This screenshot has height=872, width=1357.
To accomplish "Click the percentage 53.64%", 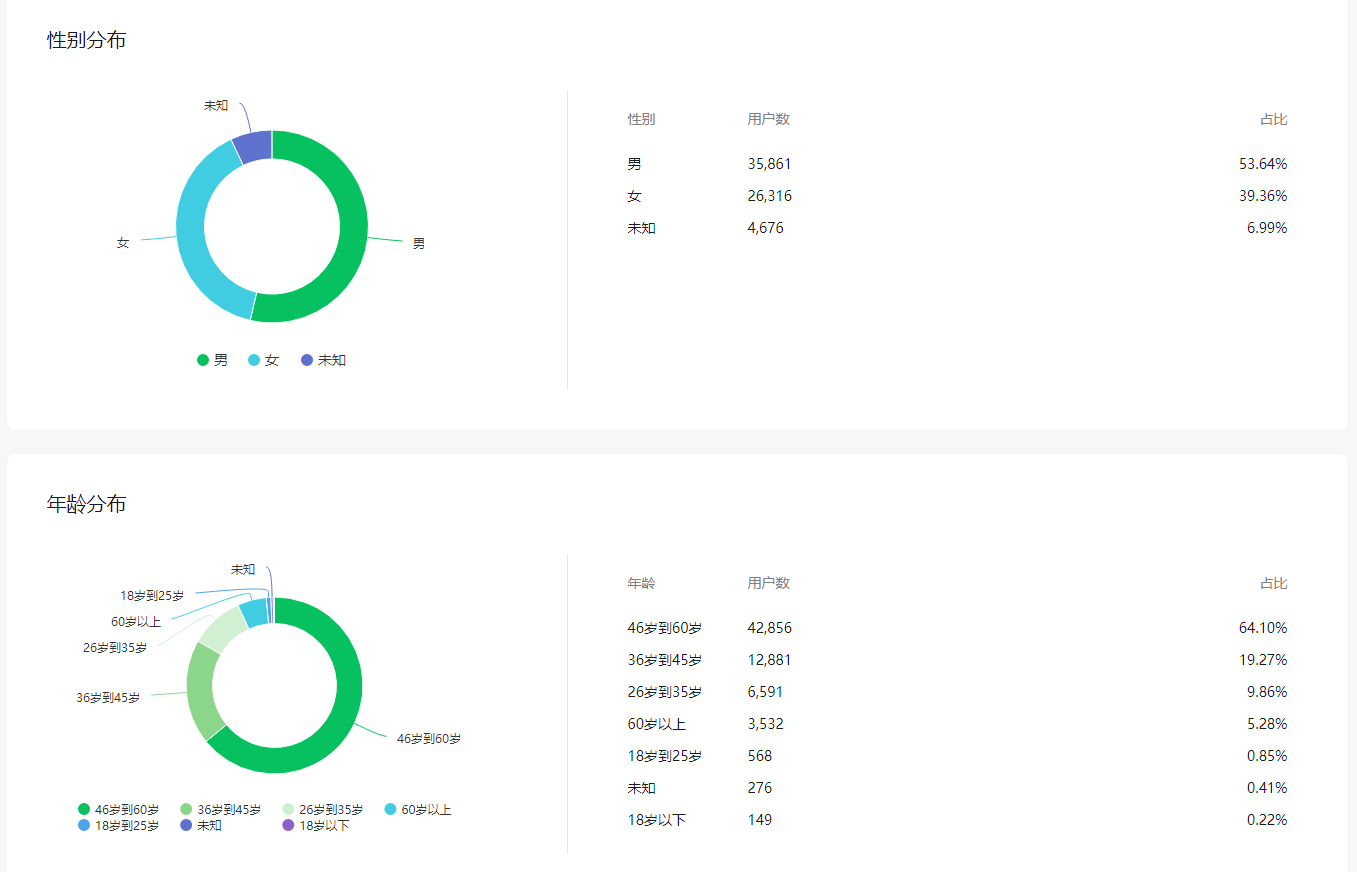I will 1263,164.
